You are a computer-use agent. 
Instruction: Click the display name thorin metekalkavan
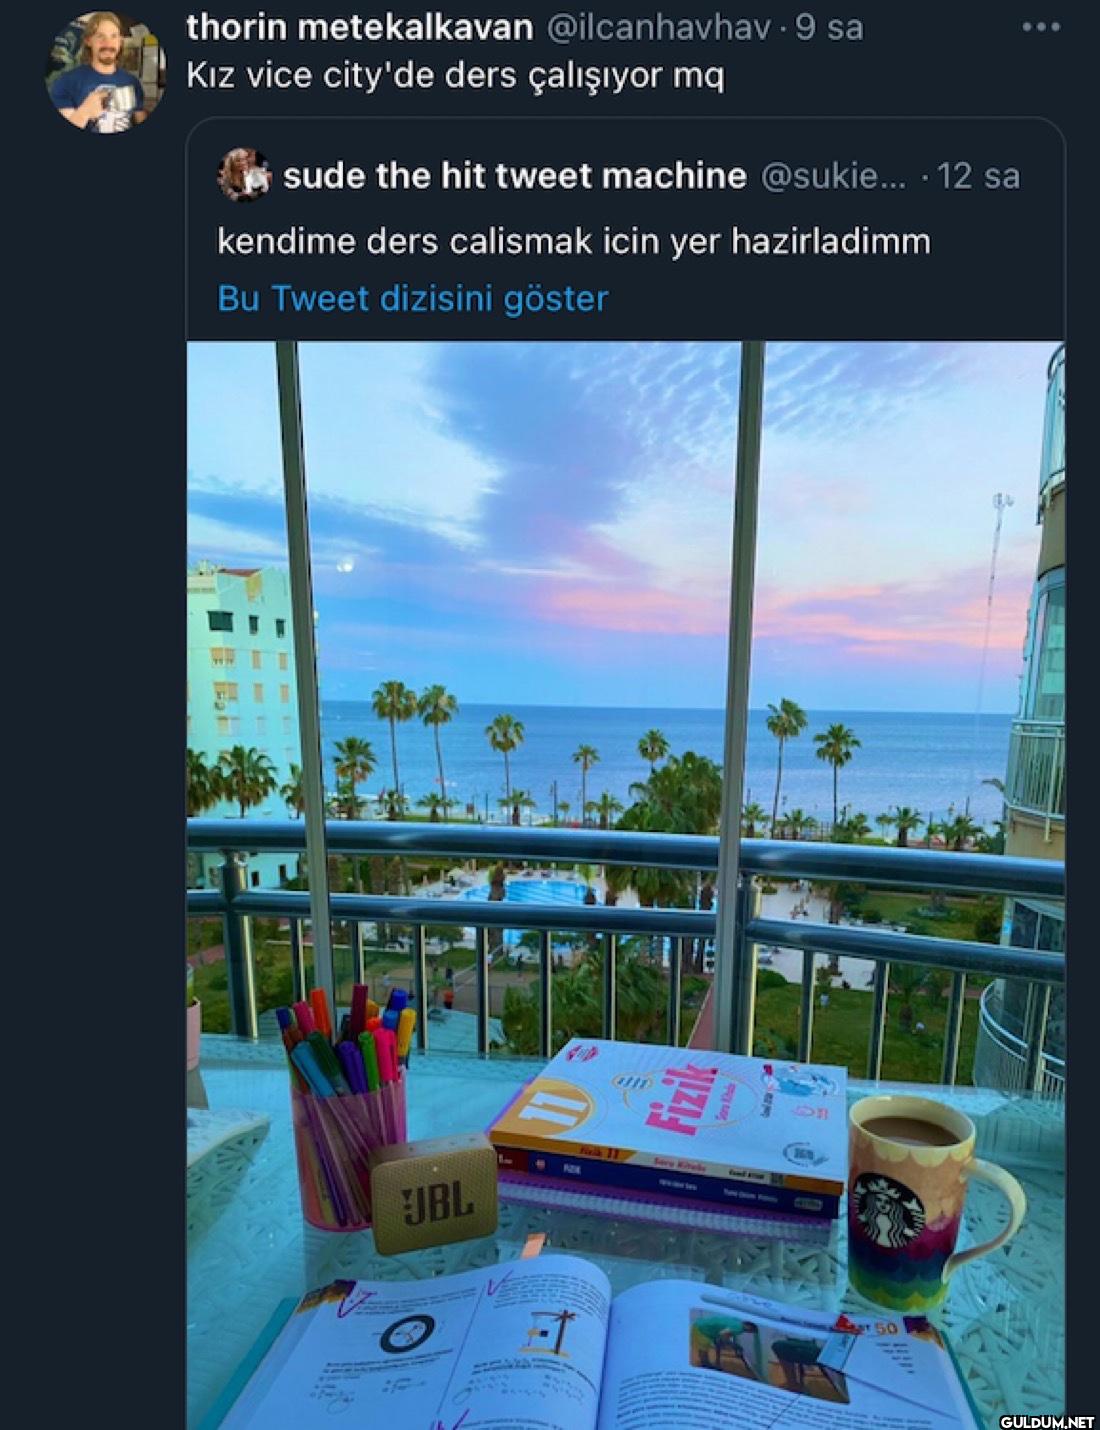pos(359,27)
